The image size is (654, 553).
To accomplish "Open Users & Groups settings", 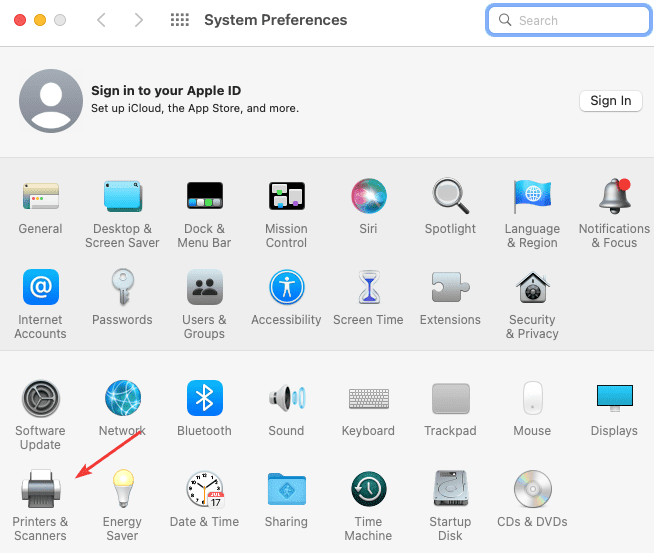I will point(204,288).
